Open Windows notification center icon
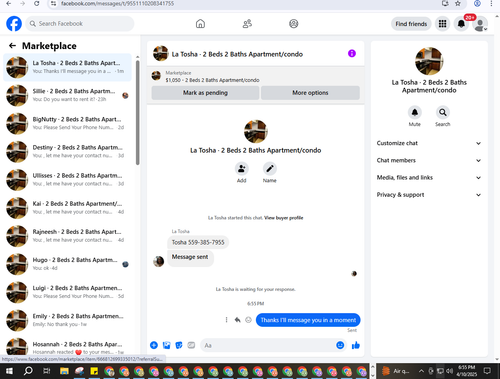The width and height of the screenshot is (500, 379). point(487,371)
